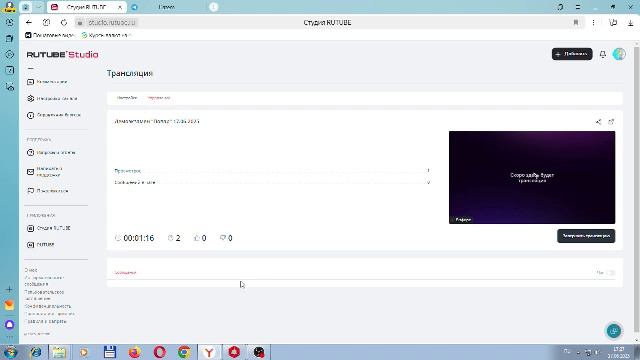Click the first bookmark in bookmarks bar
The width and height of the screenshot is (640, 360).
click(49, 35)
